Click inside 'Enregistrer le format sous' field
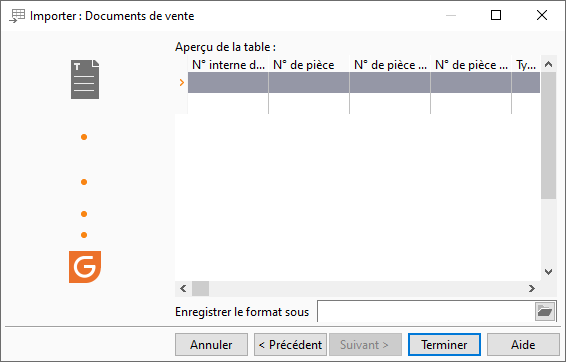Image resolution: width=566 pixels, height=362 pixels. tap(426, 311)
